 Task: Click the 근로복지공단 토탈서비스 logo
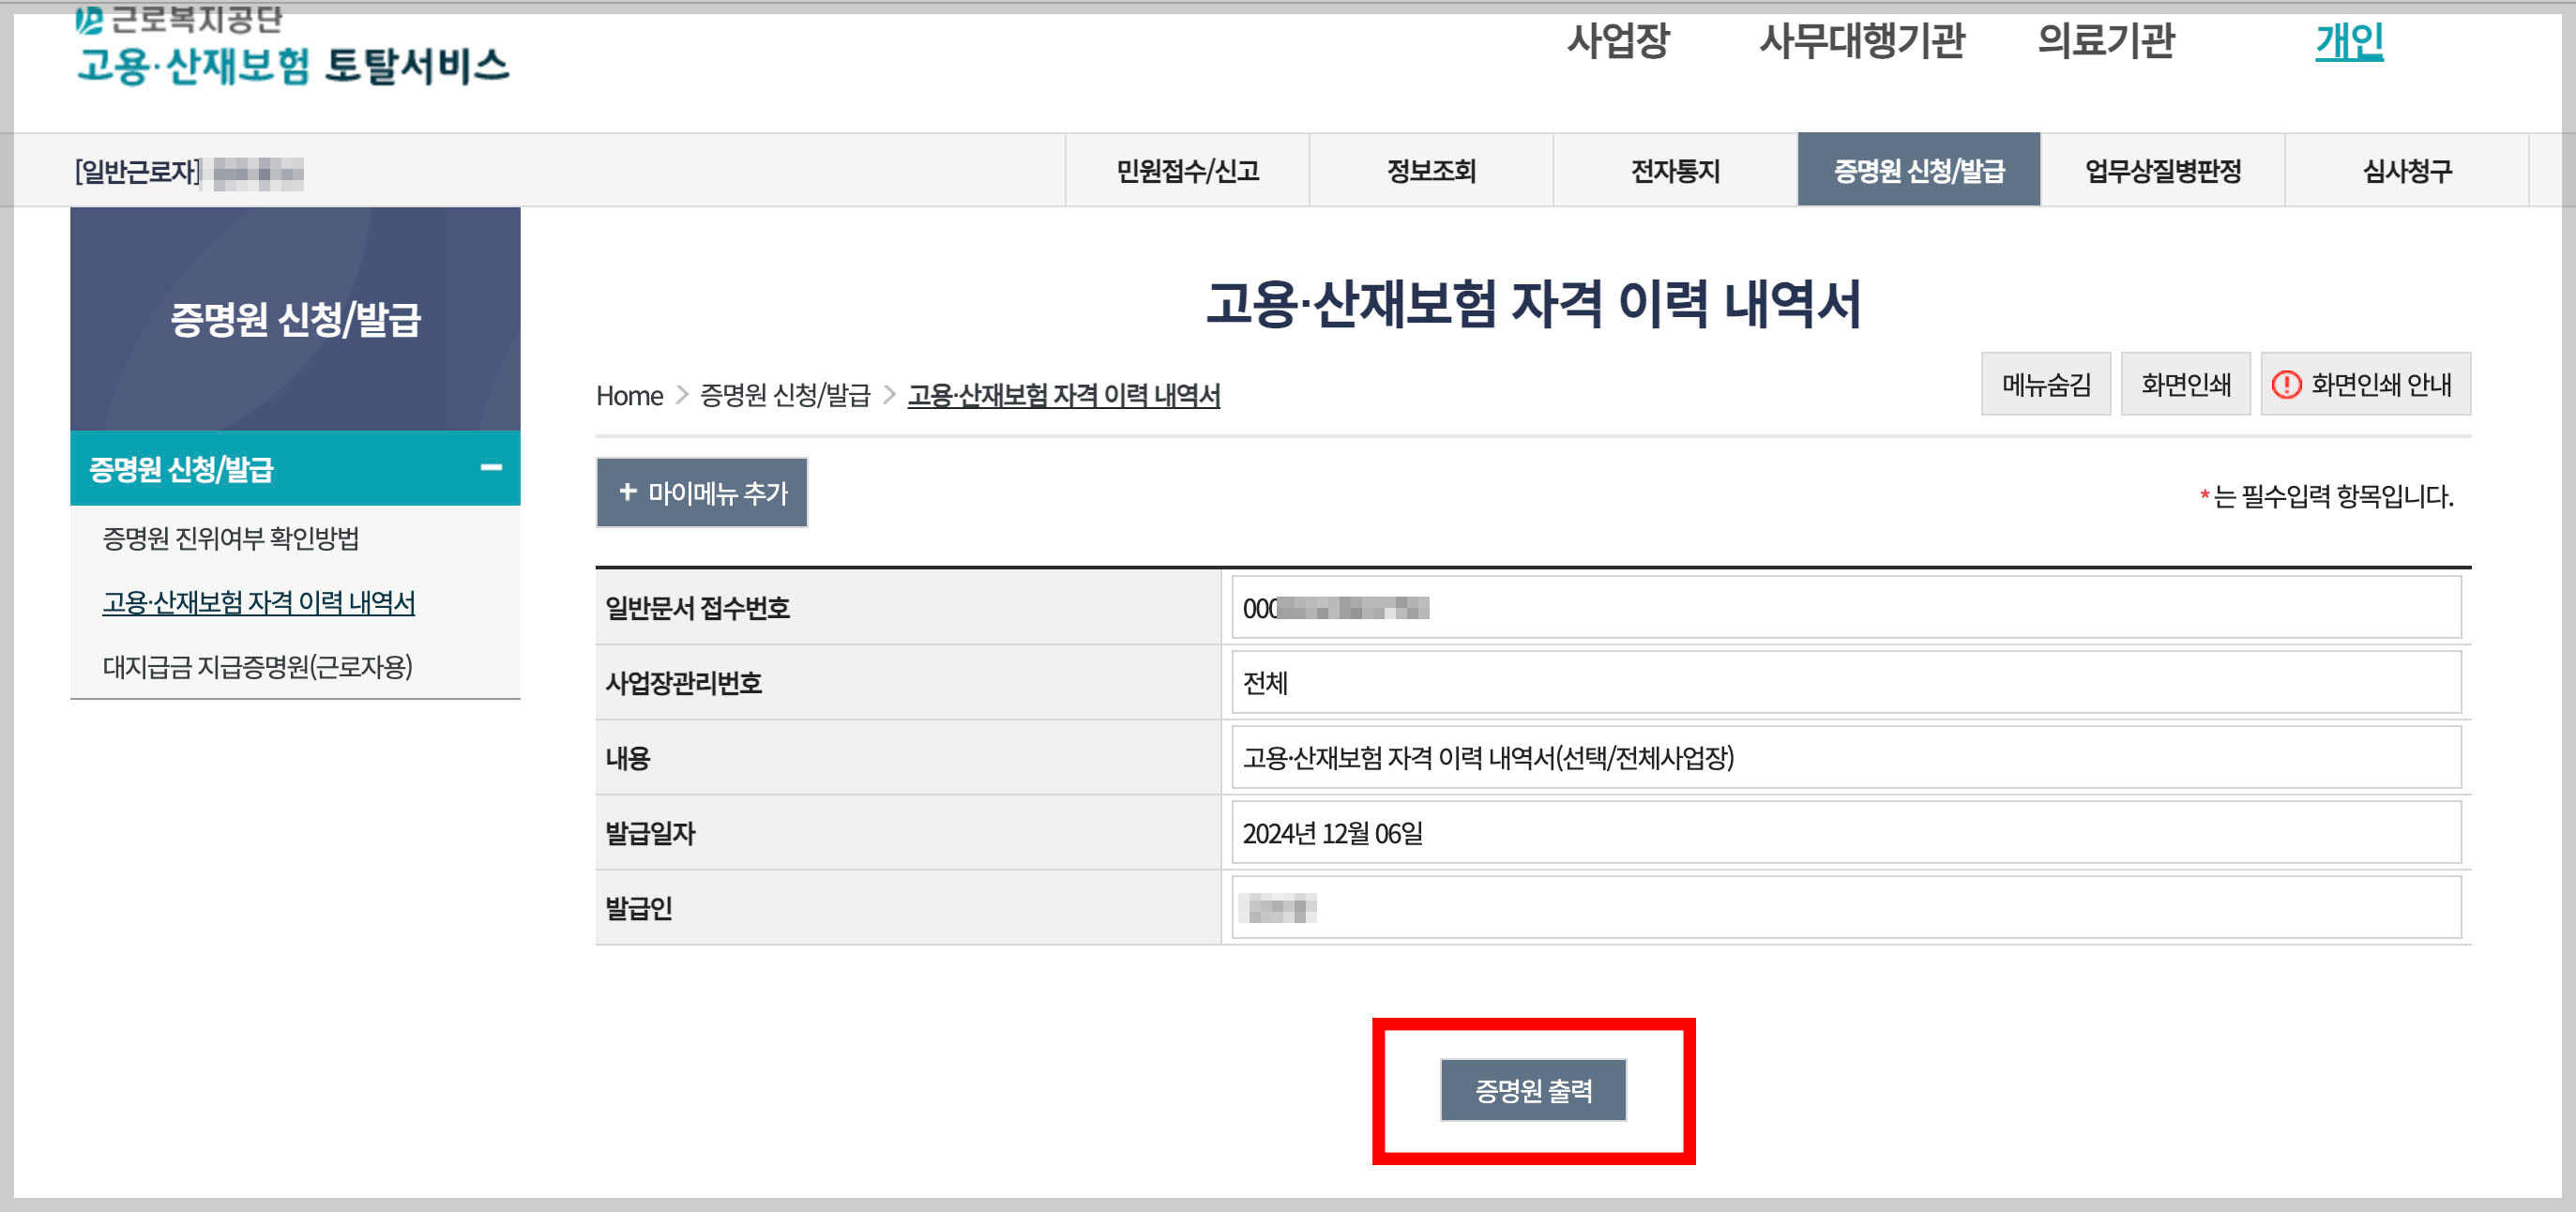(x=290, y=50)
